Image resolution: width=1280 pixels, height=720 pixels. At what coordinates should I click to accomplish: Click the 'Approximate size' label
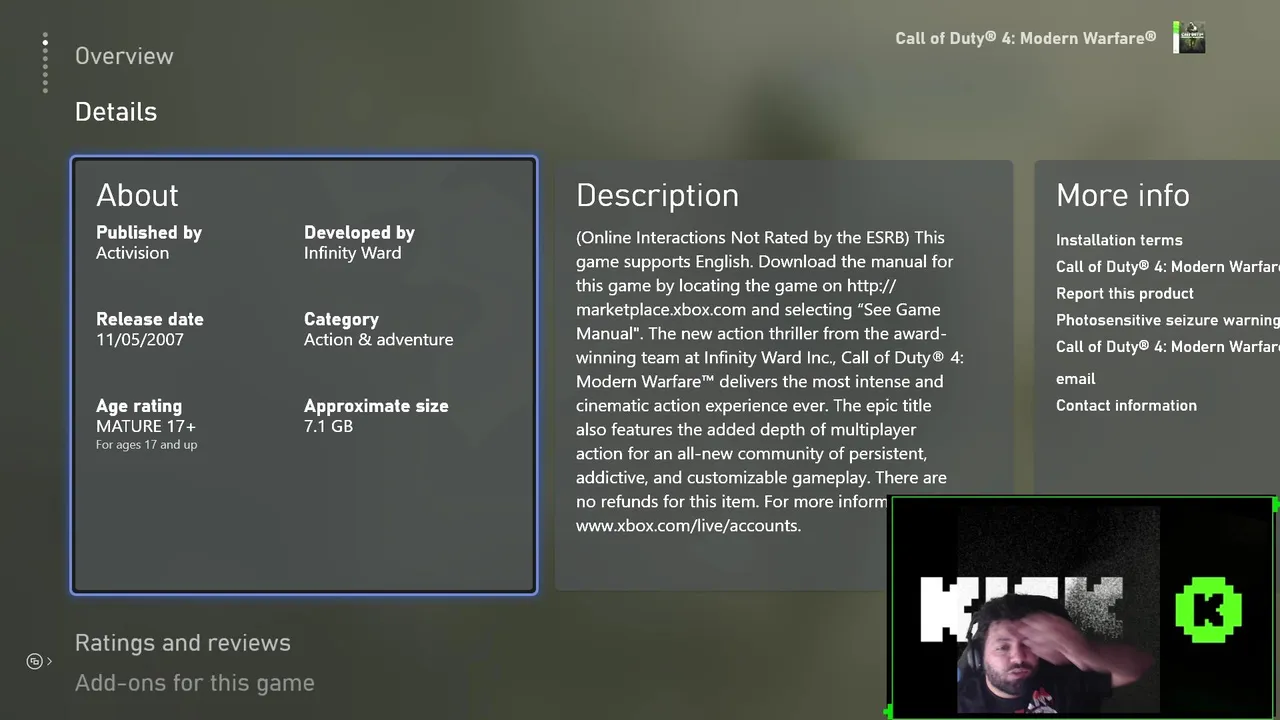tap(376, 406)
